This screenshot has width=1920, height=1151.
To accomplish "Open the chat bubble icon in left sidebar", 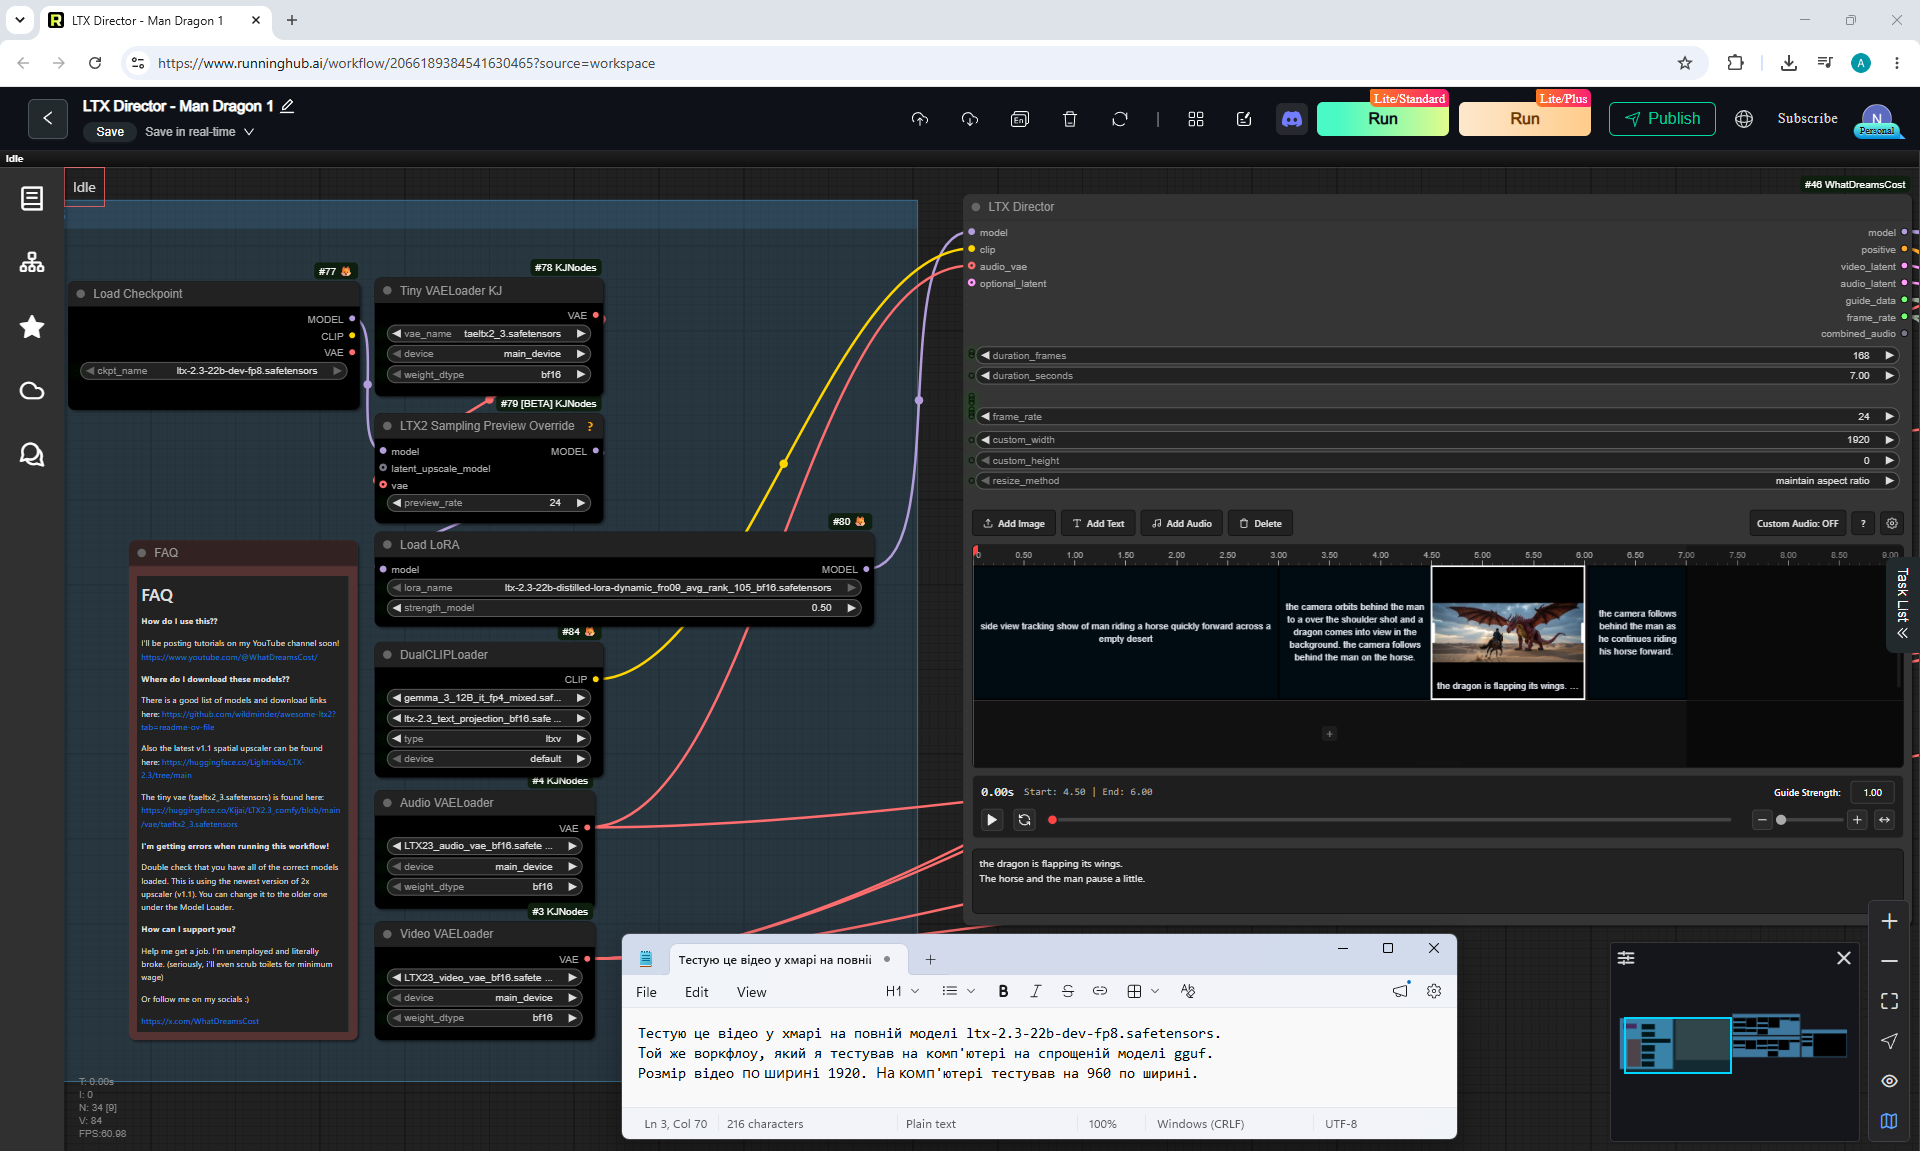I will point(32,455).
